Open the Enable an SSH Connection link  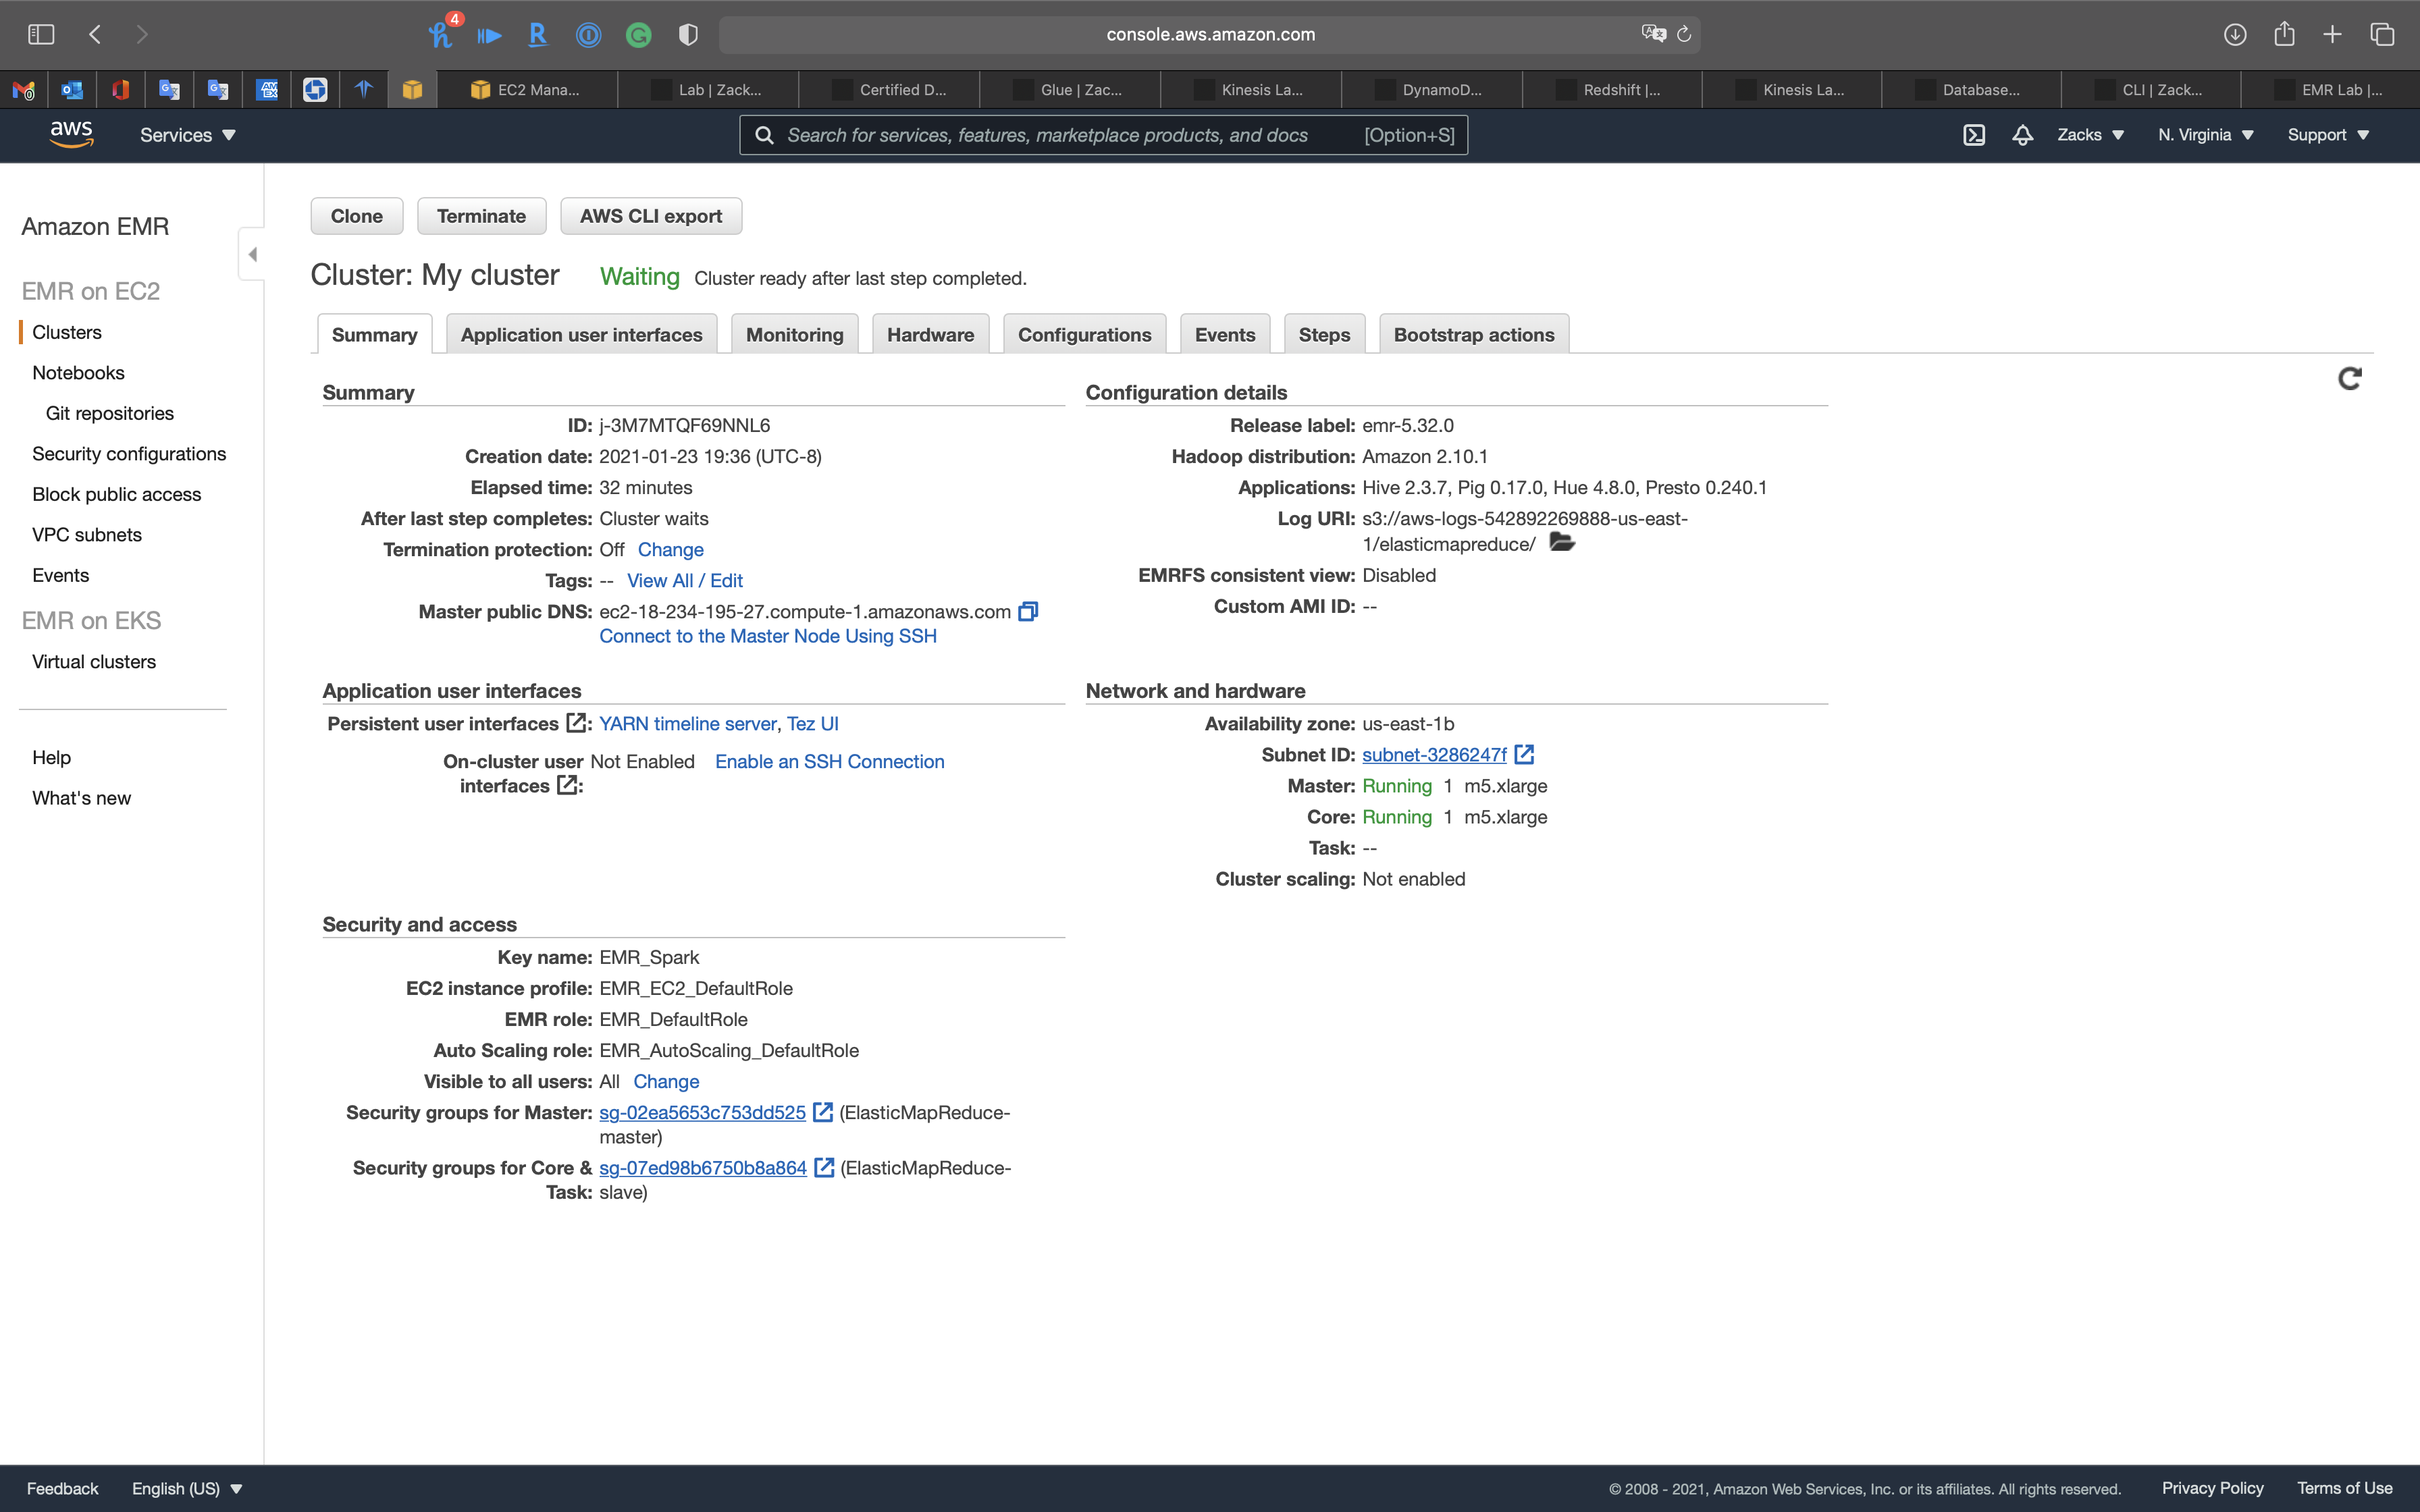point(829,761)
